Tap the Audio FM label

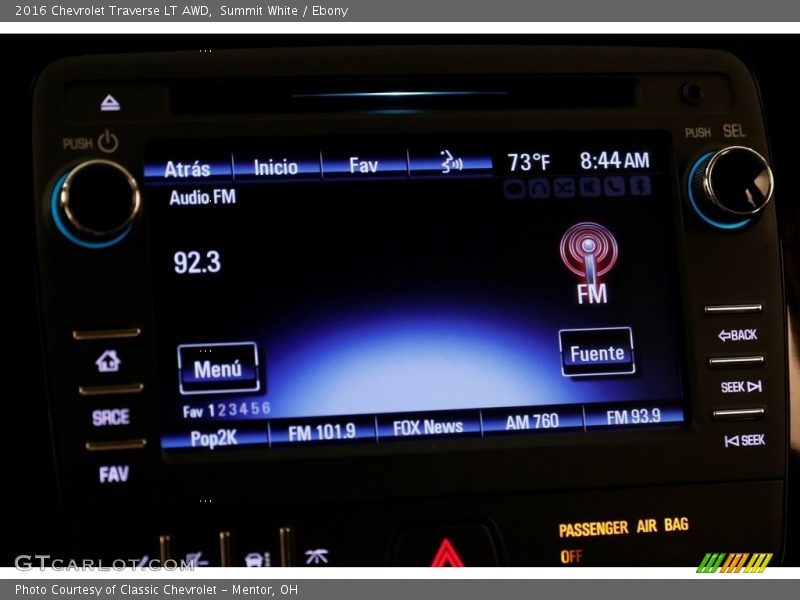(203, 197)
